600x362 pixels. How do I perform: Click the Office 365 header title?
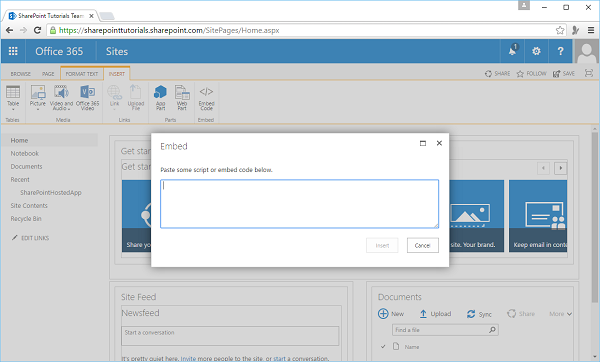point(59,51)
